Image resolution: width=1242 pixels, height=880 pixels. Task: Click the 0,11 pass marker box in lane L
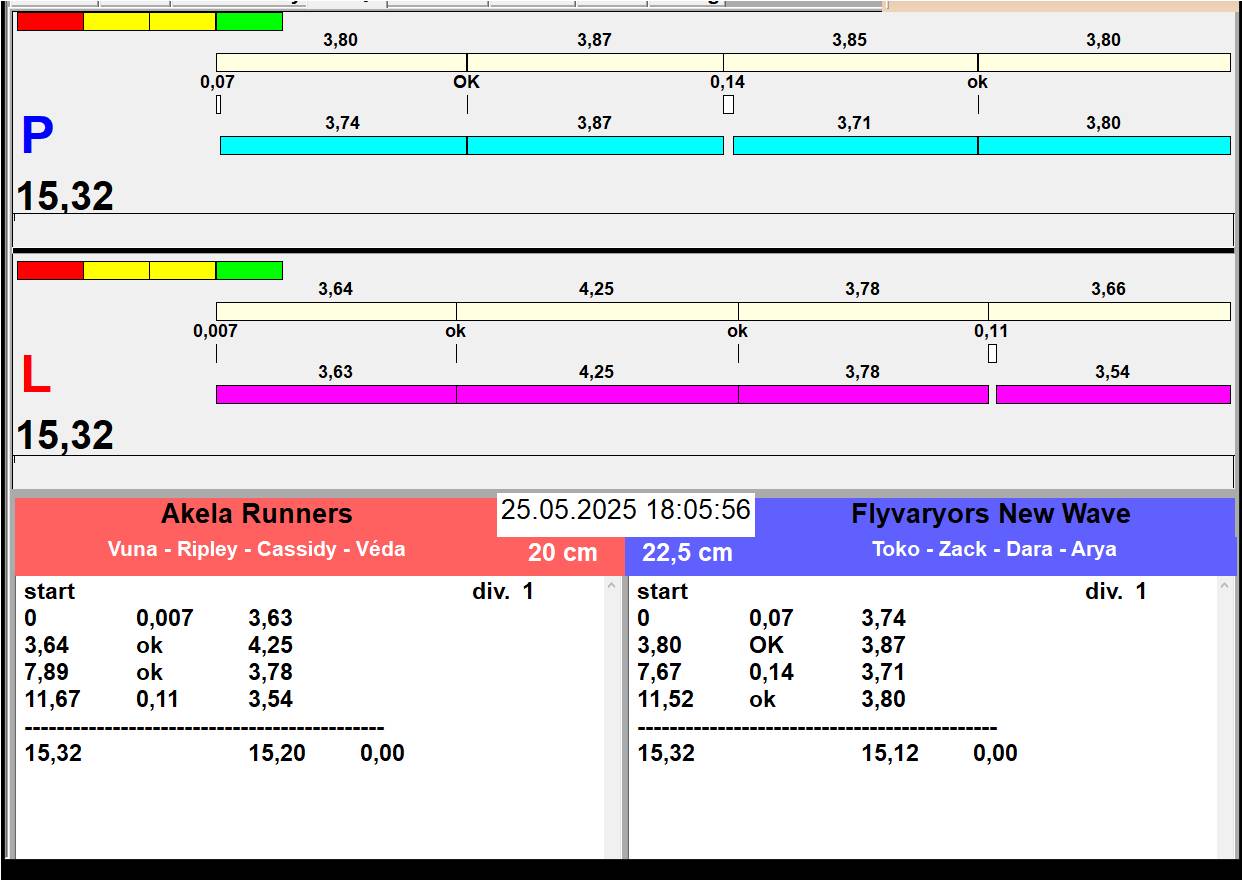pyautogui.click(x=992, y=354)
